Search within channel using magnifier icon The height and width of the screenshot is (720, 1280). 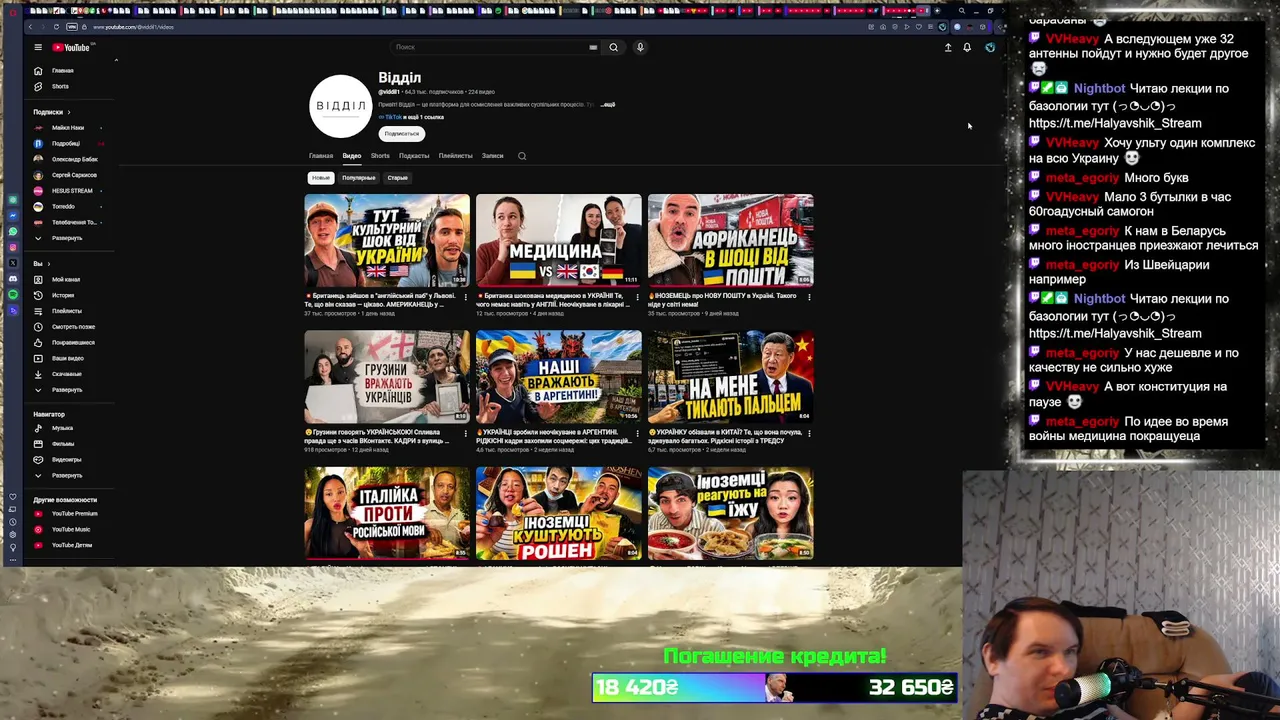point(522,156)
